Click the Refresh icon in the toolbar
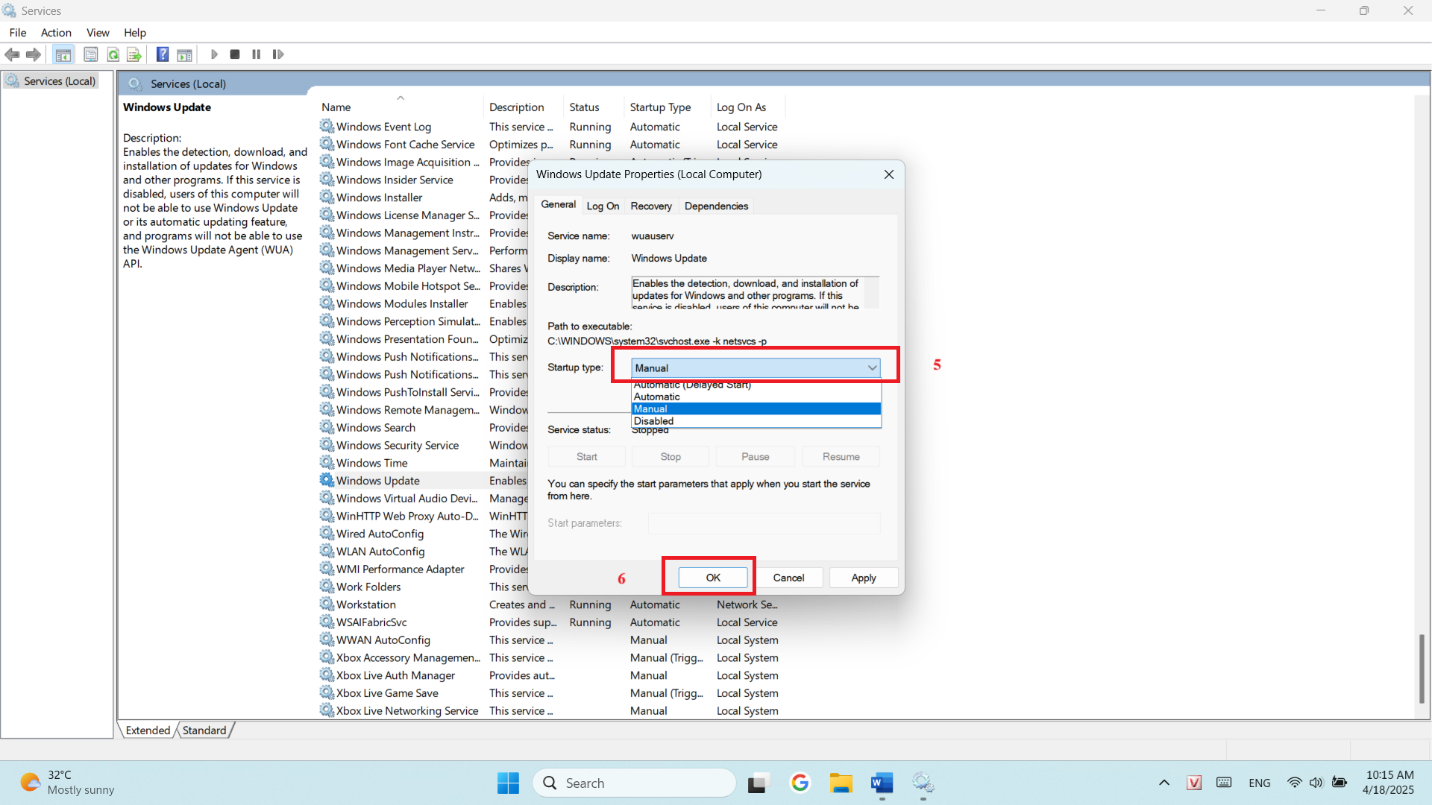 [x=113, y=55]
